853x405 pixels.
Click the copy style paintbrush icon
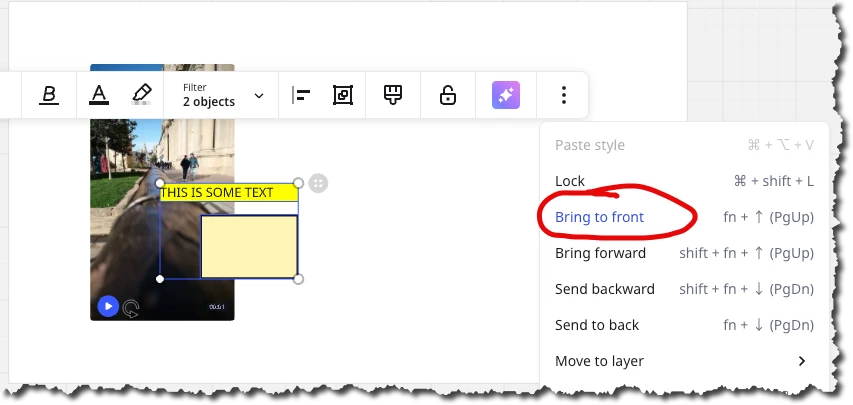click(393, 95)
